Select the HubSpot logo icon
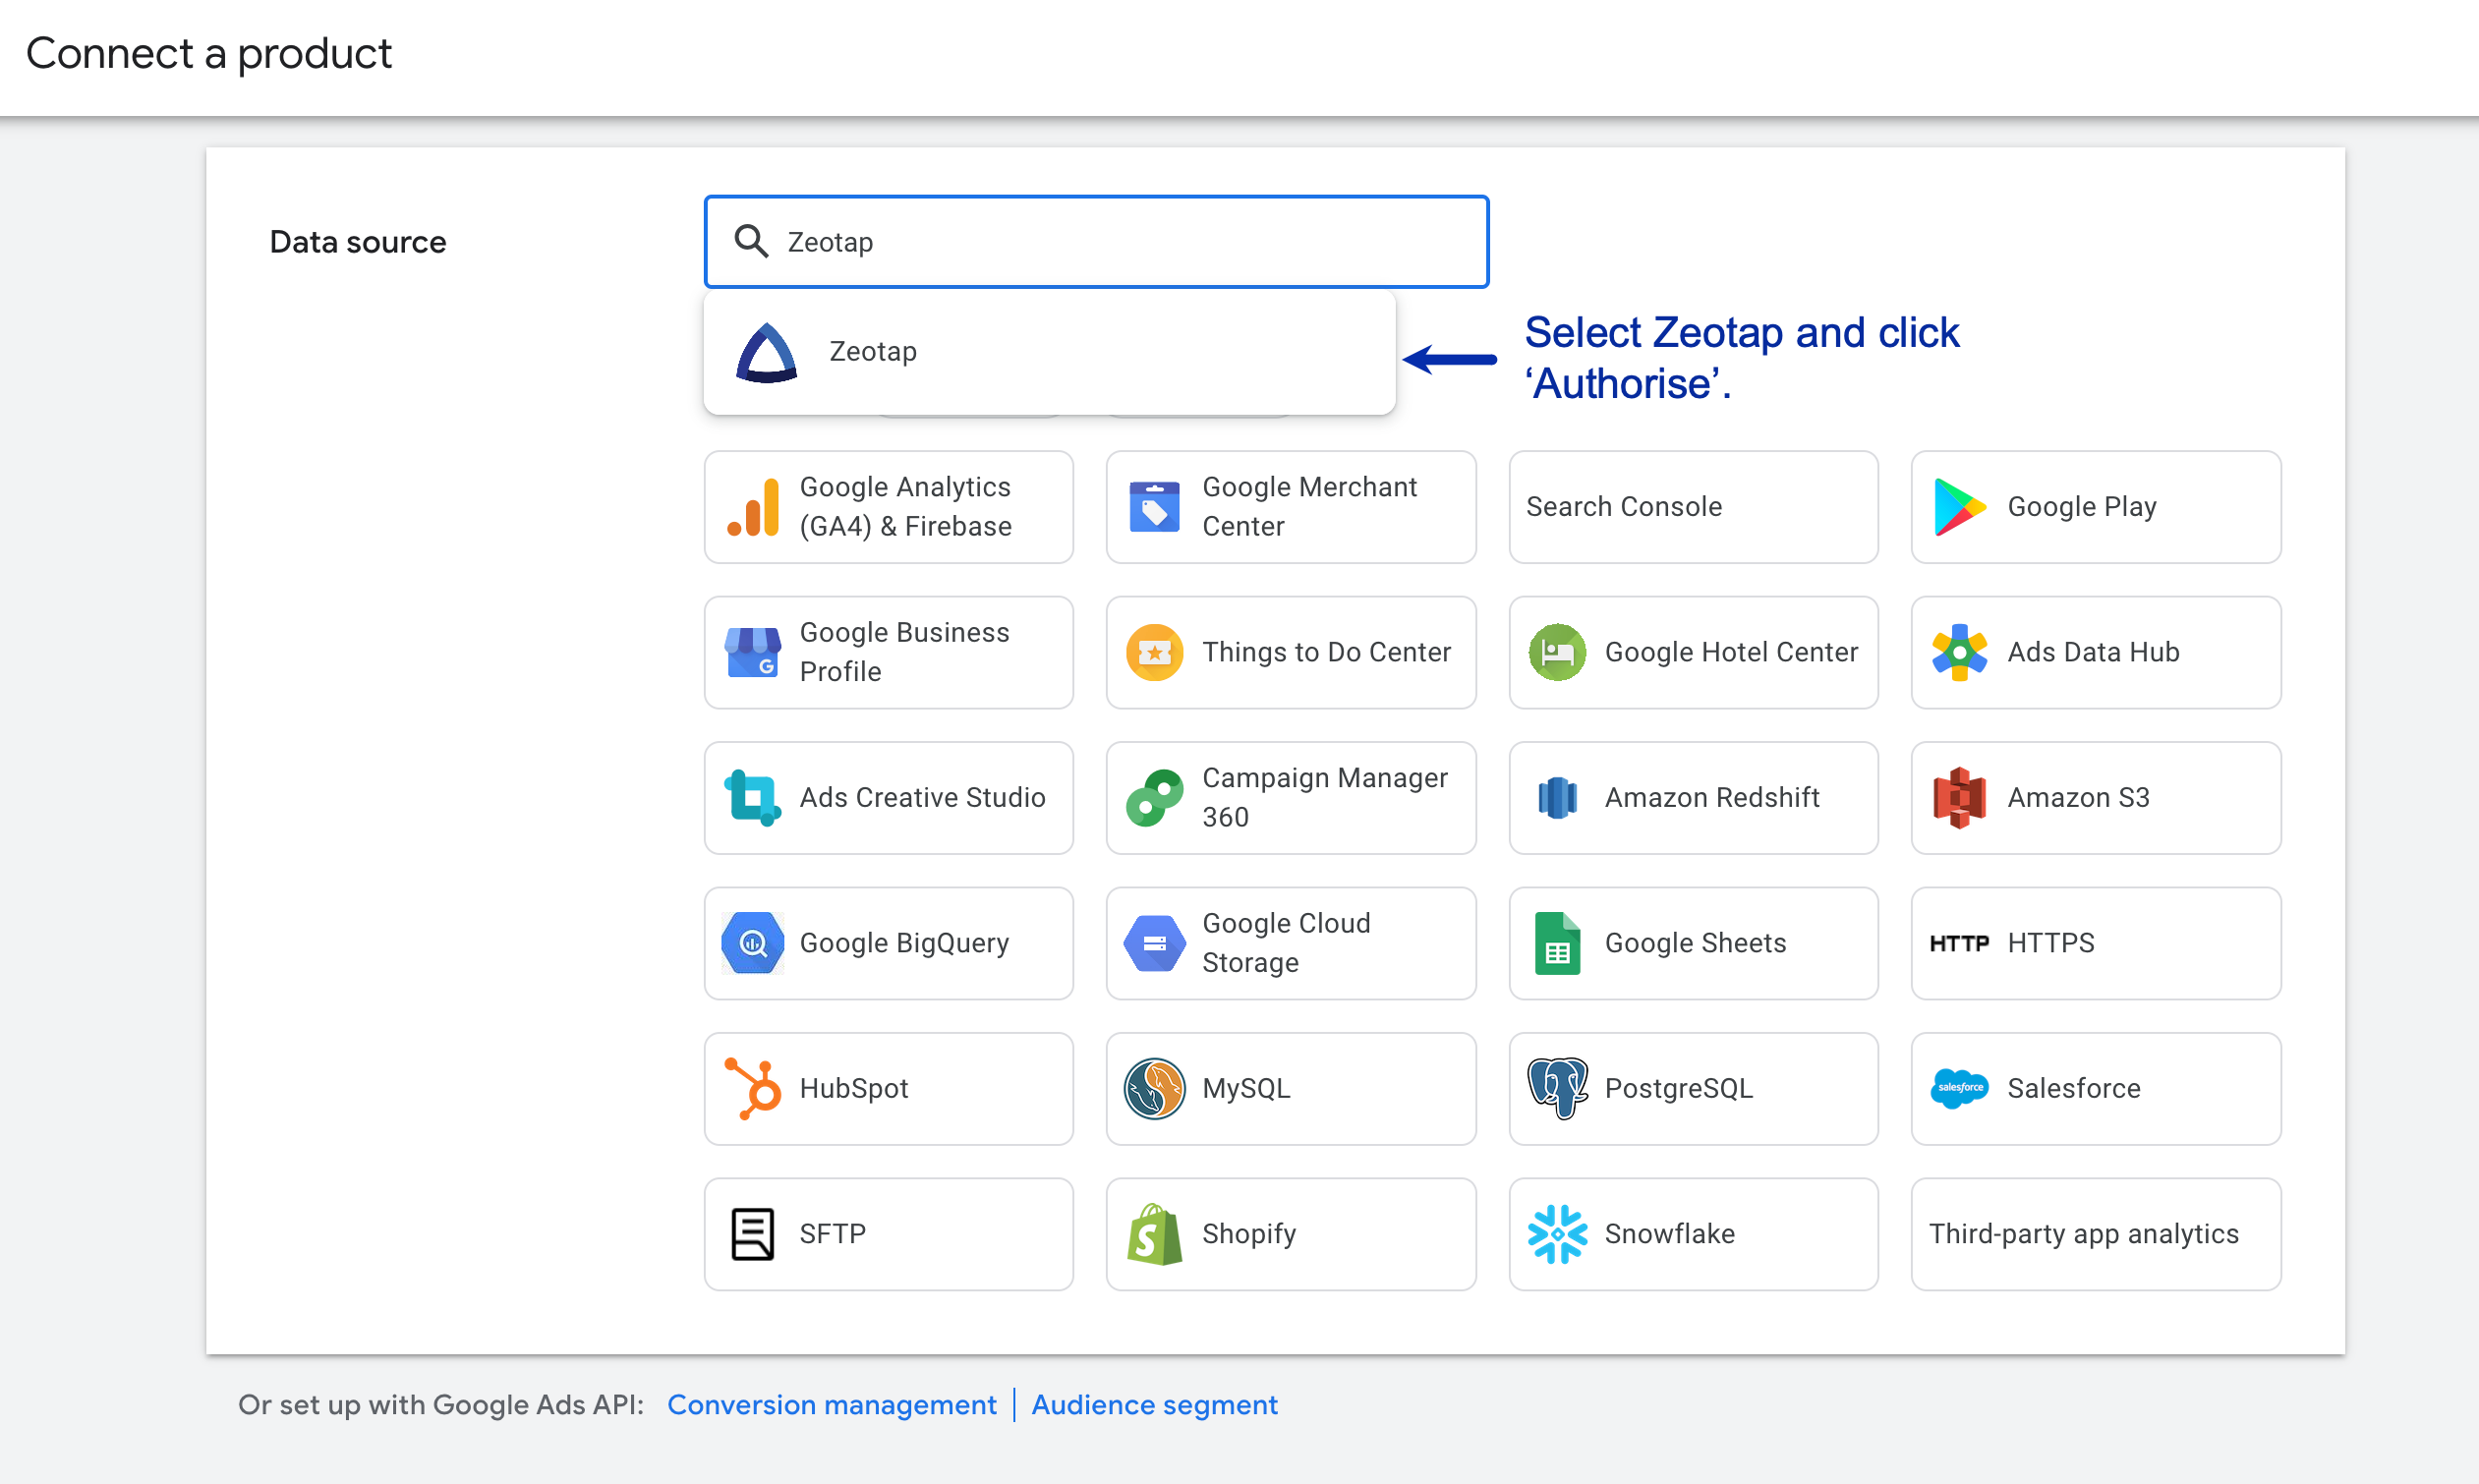Screen dimensions: 2479x1484 click(753, 1088)
